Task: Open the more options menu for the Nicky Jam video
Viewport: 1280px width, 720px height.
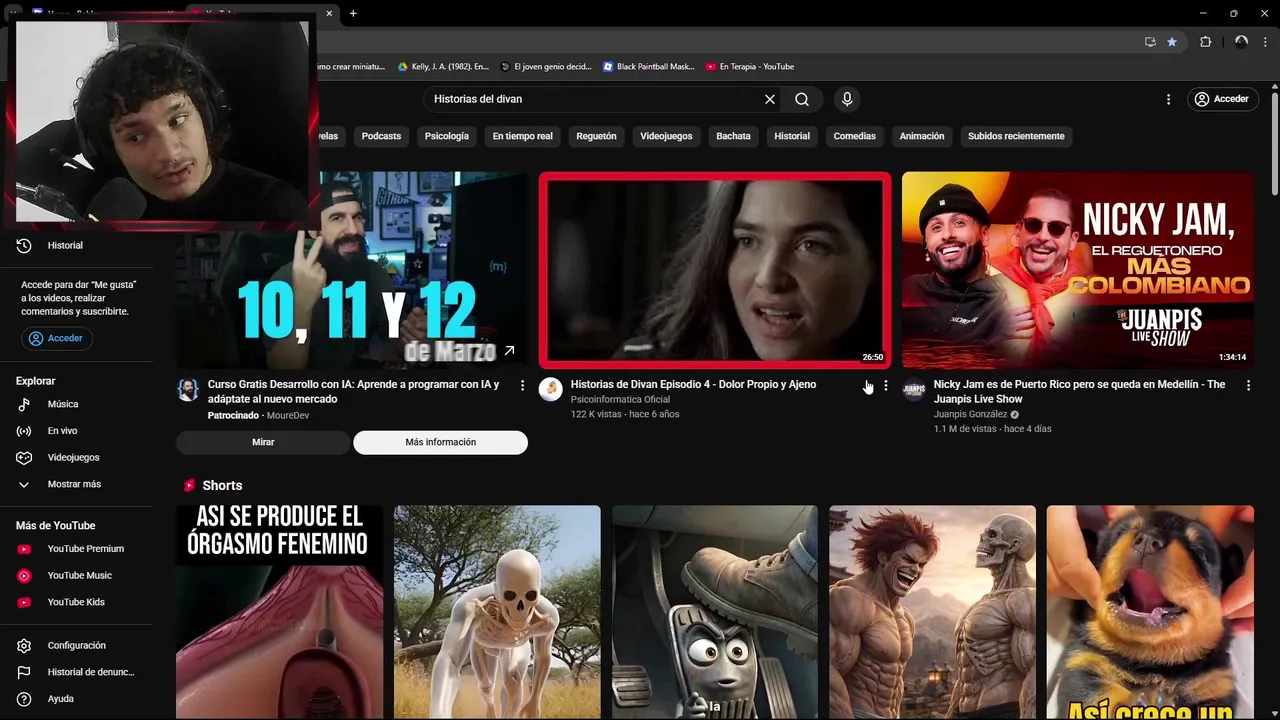Action: [x=1248, y=385]
